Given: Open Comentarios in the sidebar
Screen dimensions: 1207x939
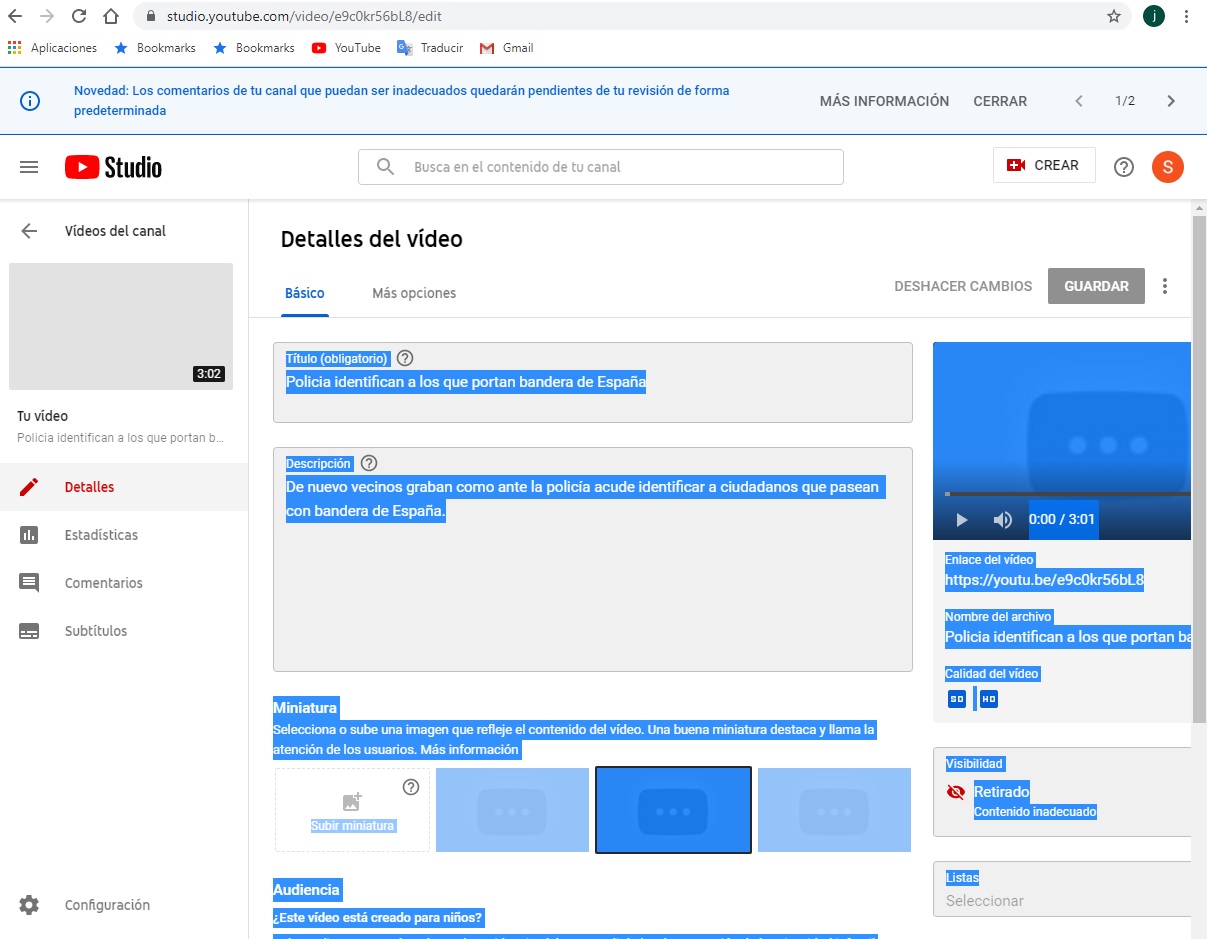Looking at the screenshot, I should click(103, 583).
